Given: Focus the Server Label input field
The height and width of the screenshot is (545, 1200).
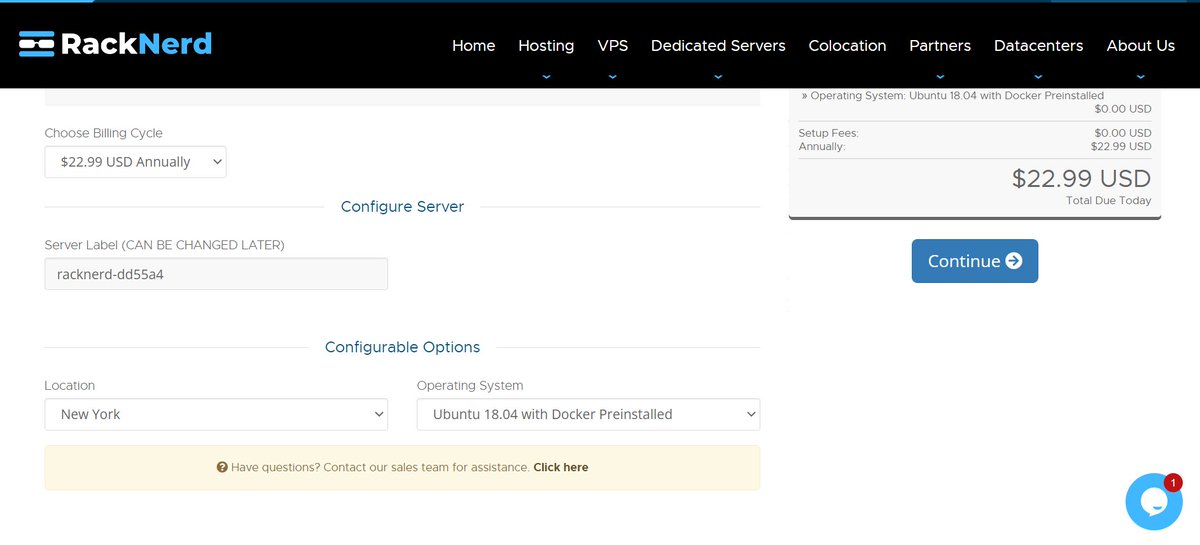Looking at the screenshot, I should pos(216,274).
